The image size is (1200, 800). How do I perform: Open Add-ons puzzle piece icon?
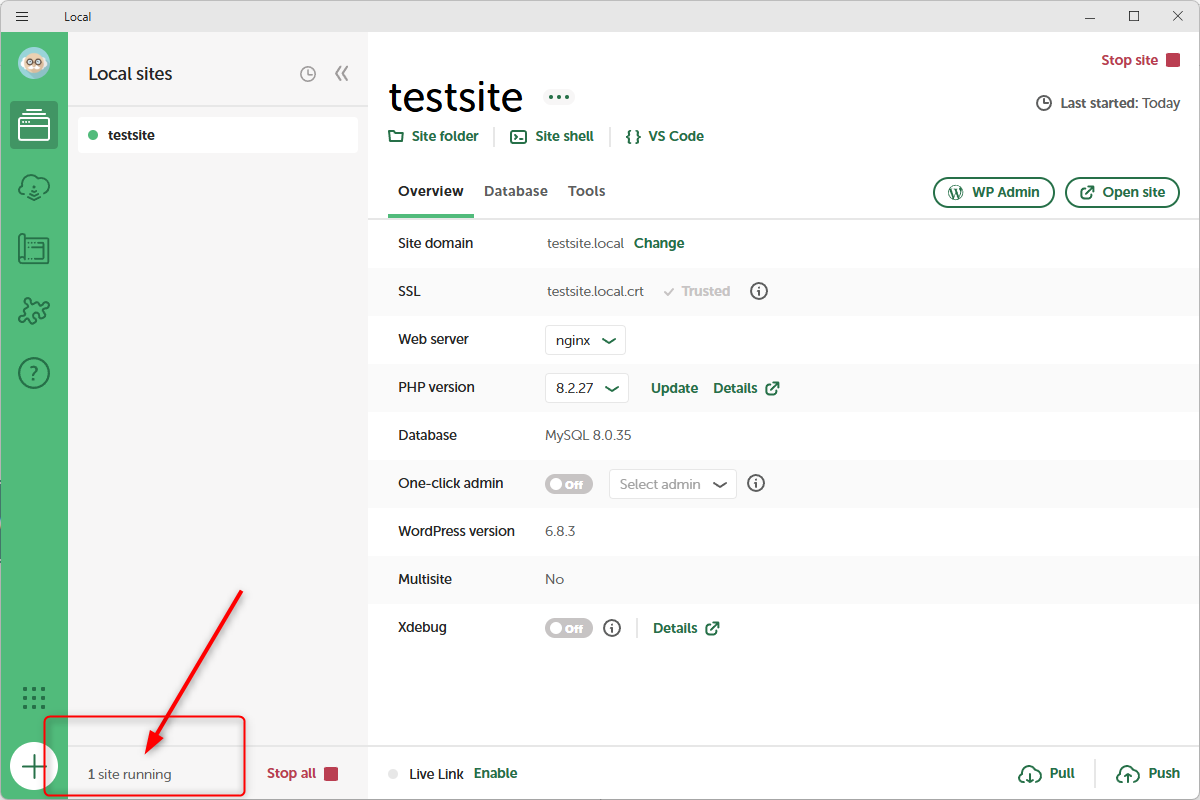pos(34,311)
